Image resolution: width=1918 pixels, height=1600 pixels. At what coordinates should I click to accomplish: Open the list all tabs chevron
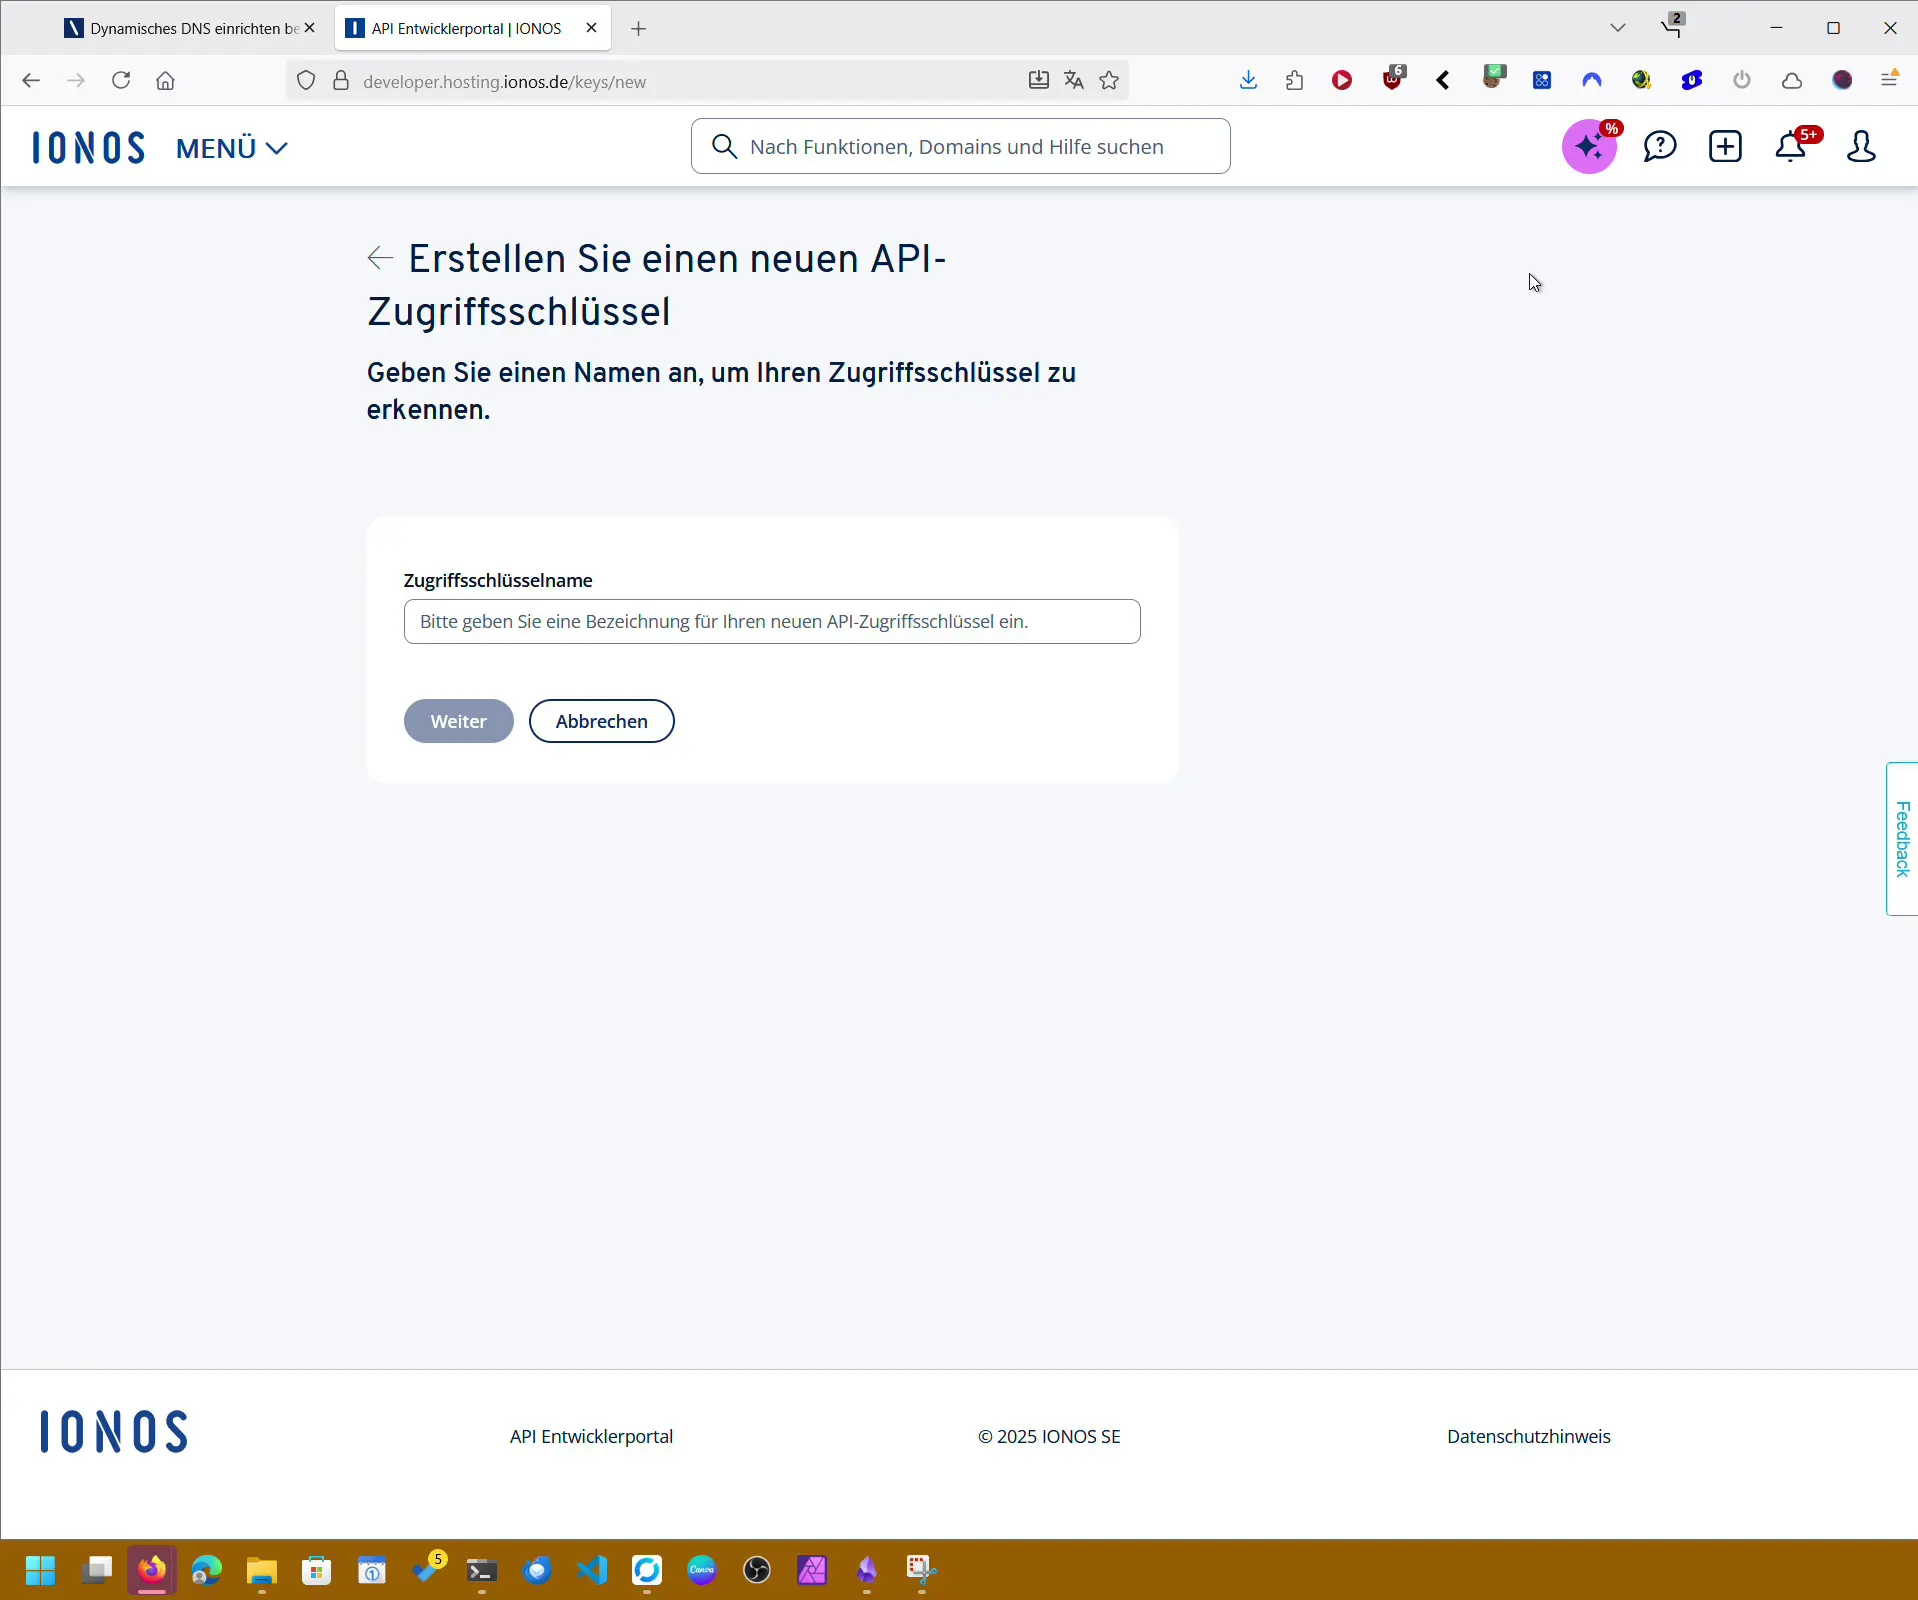click(1618, 28)
